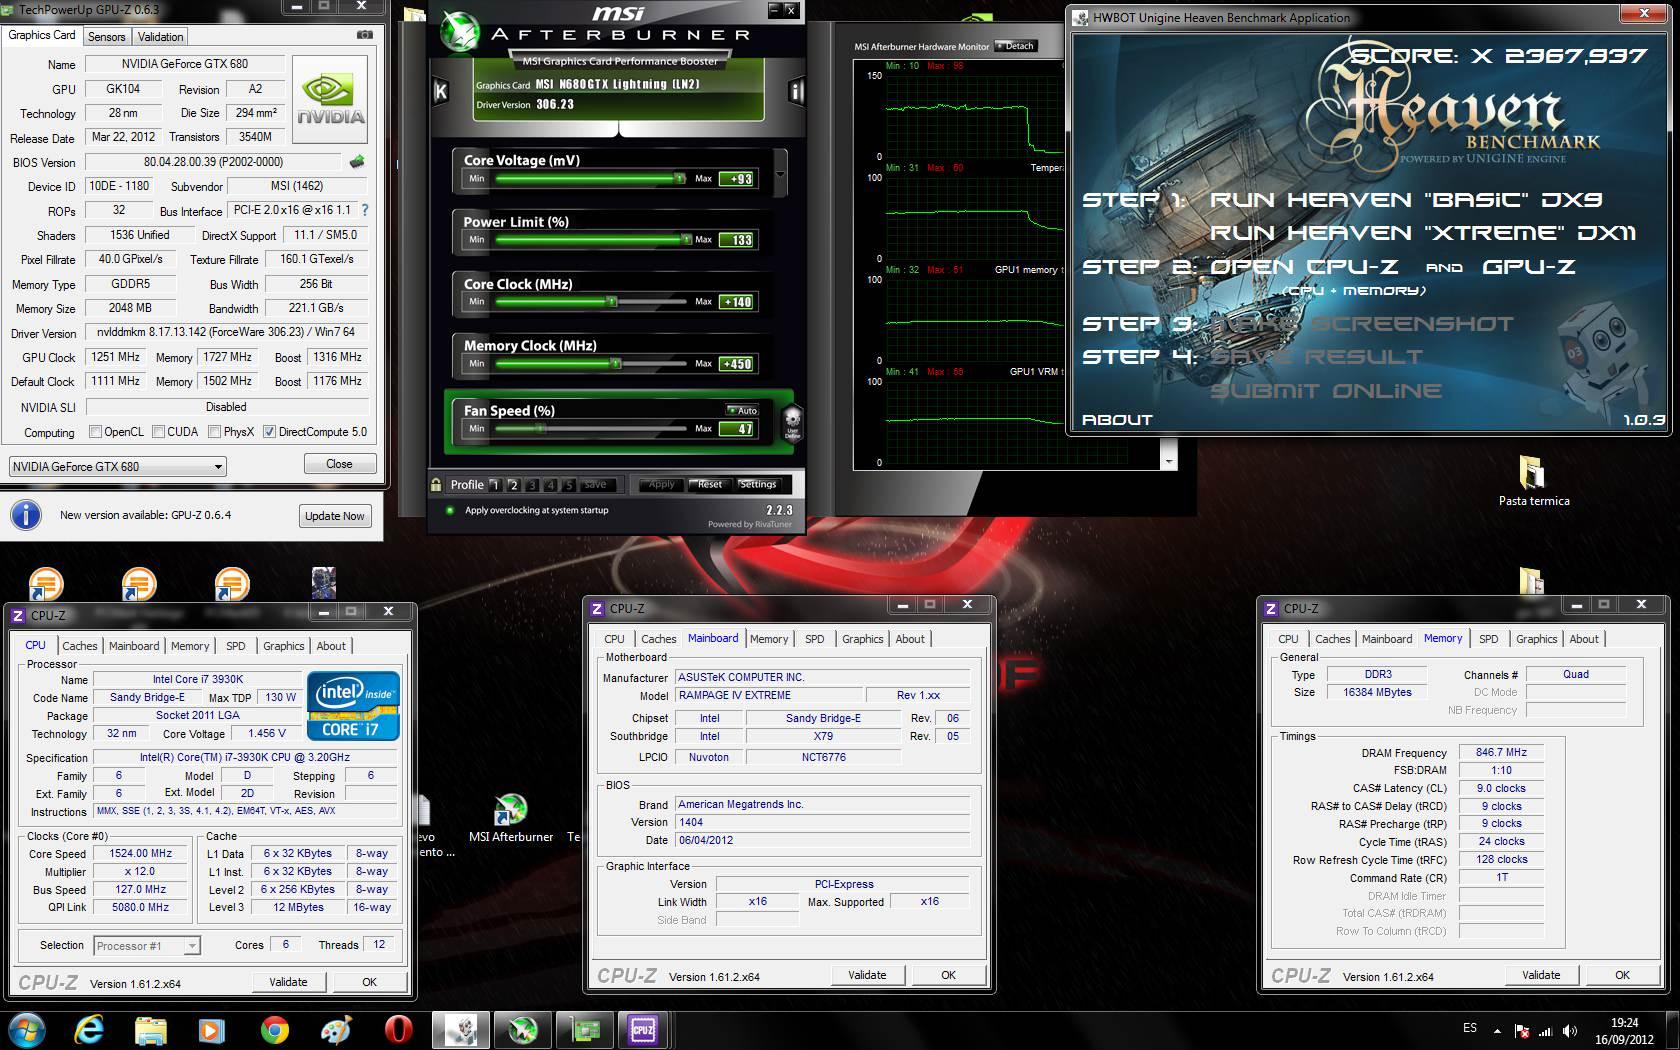Click Update Now in GPU-Z

pos(335,516)
